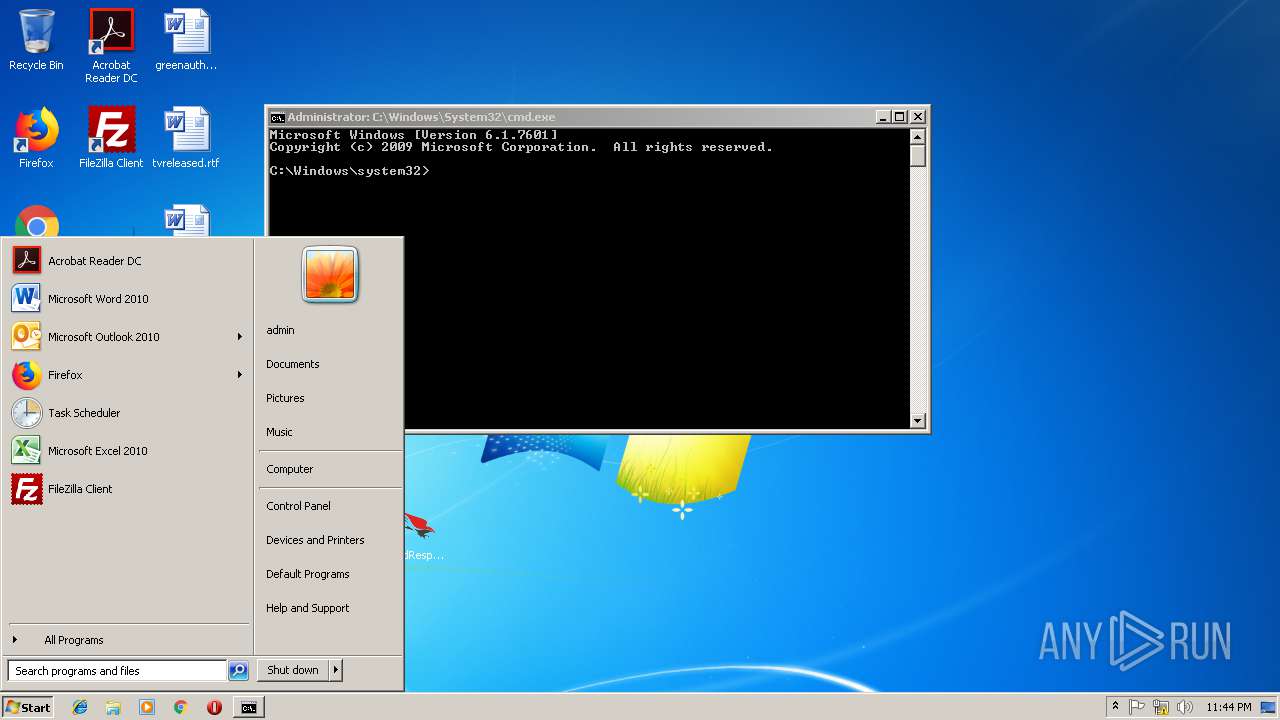This screenshot has width=1280, height=720.
Task: Open the Firefox desktop shortcut
Action: point(36,138)
